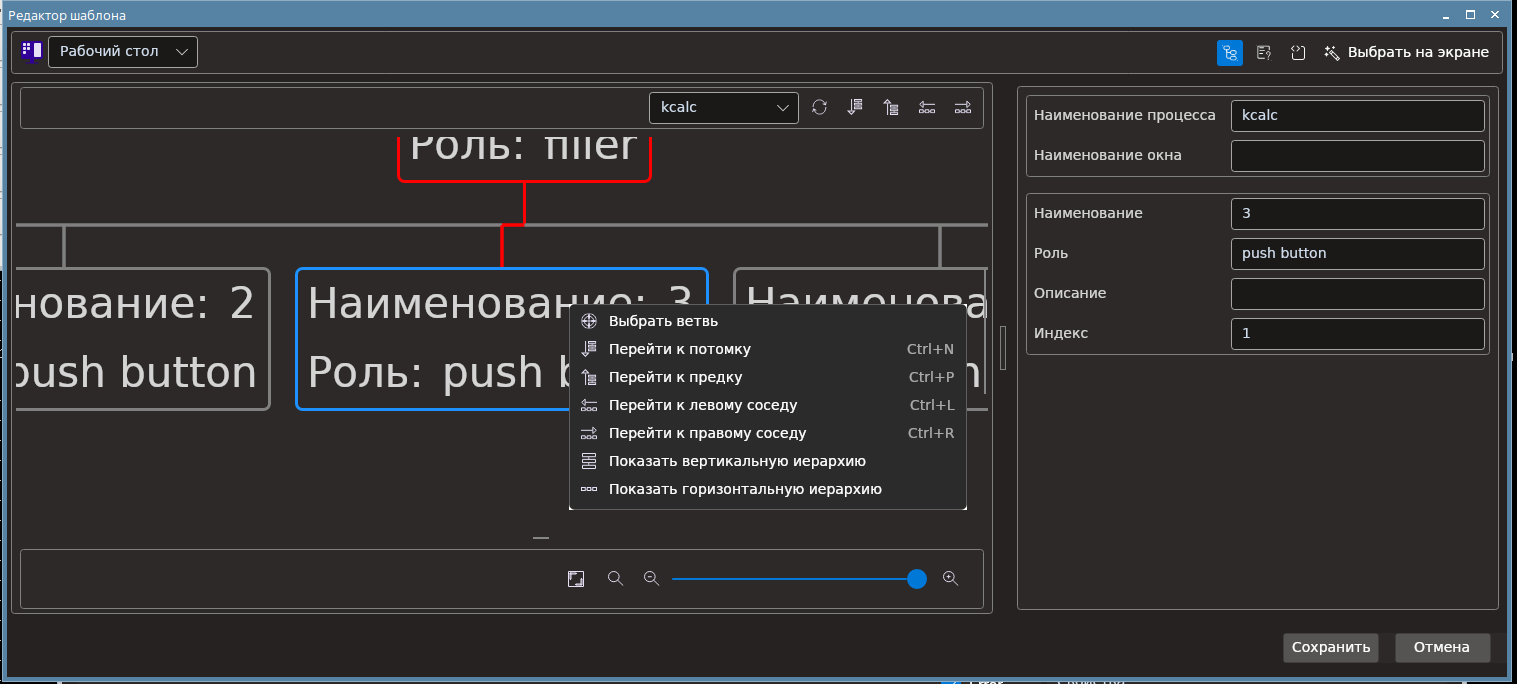Click the 'Описание' label text
This screenshot has height=684, width=1517.
pyautogui.click(x=1070, y=293)
